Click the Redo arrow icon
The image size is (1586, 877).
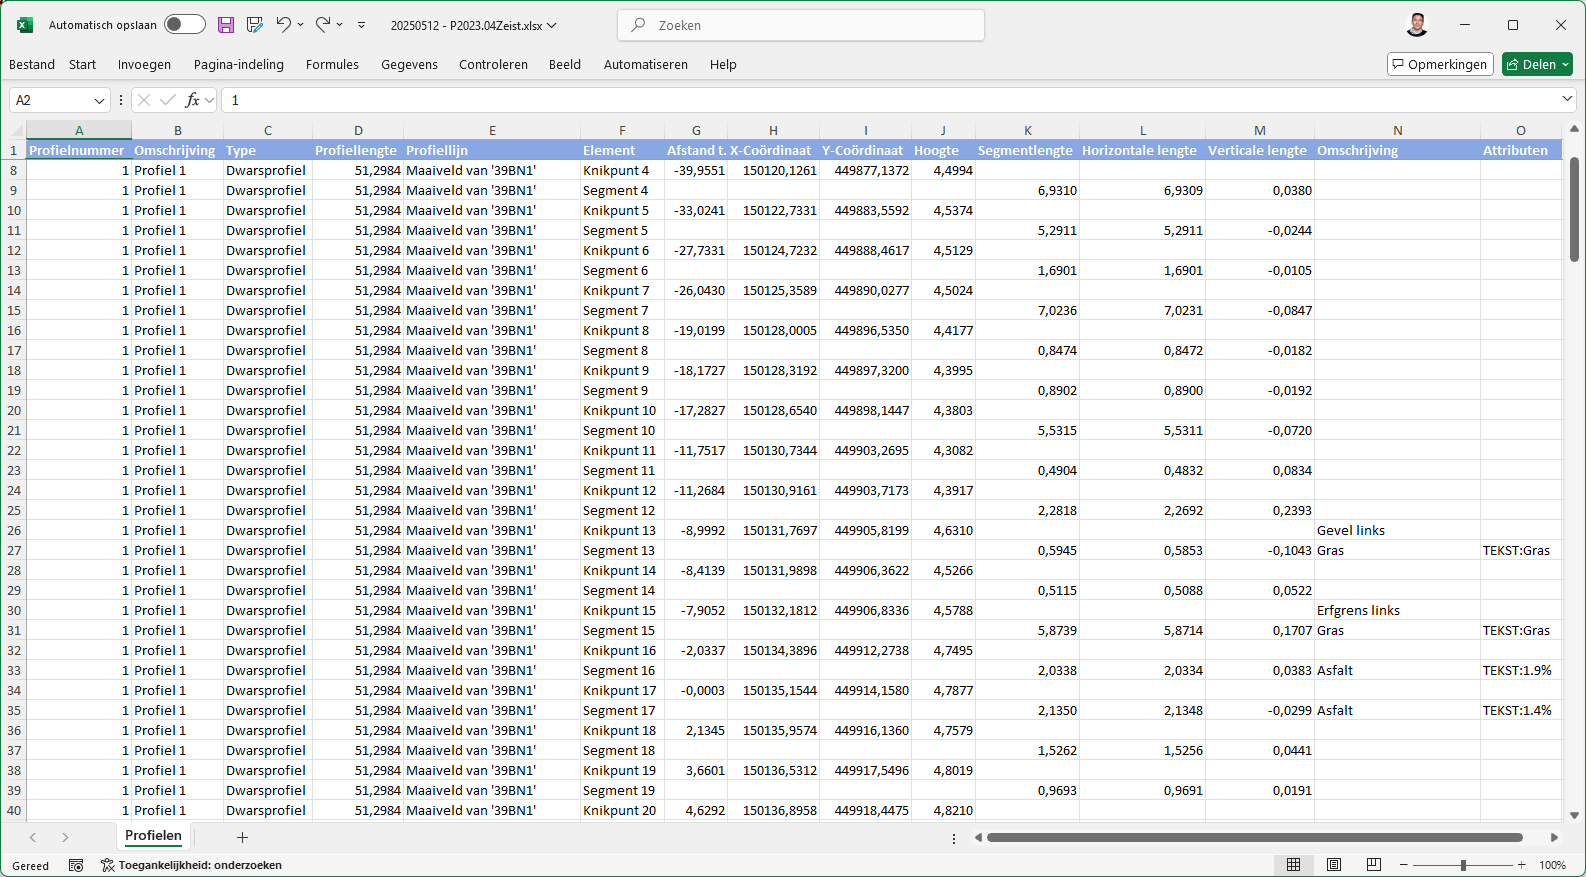point(322,25)
